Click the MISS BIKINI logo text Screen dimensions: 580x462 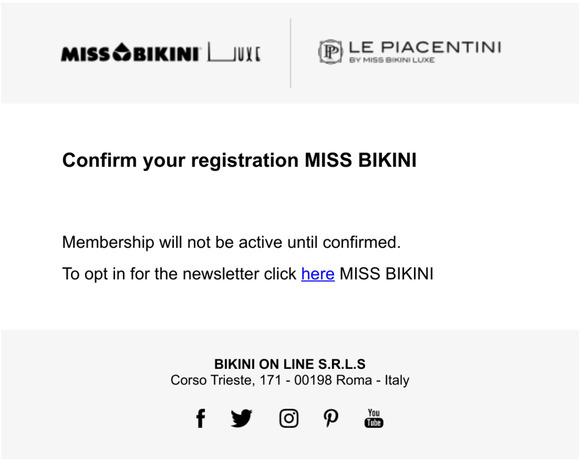tap(131, 53)
